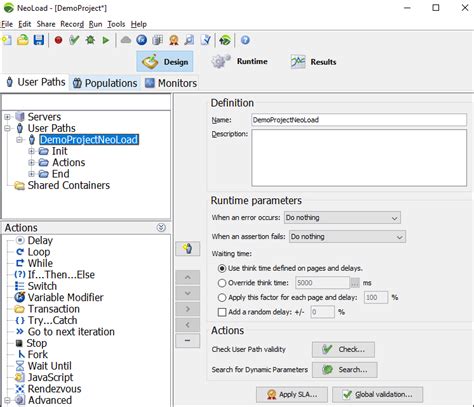Switch to the Populations tab
Image resolution: width=474 pixels, height=407 pixels.
(x=105, y=83)
